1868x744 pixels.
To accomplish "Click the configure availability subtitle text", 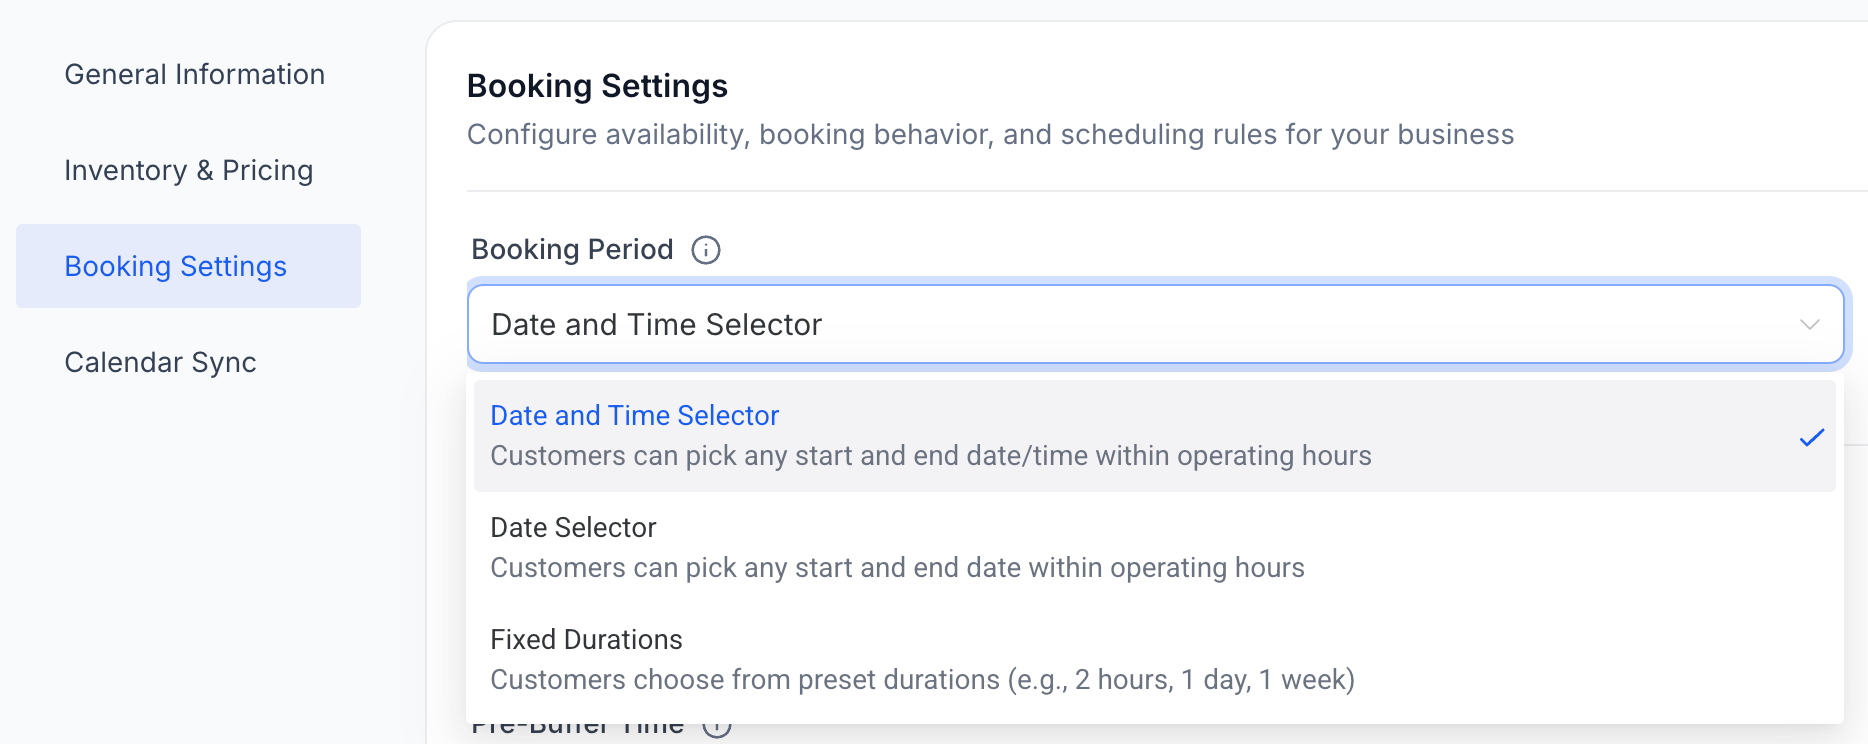I will click(x=990, y=134).
